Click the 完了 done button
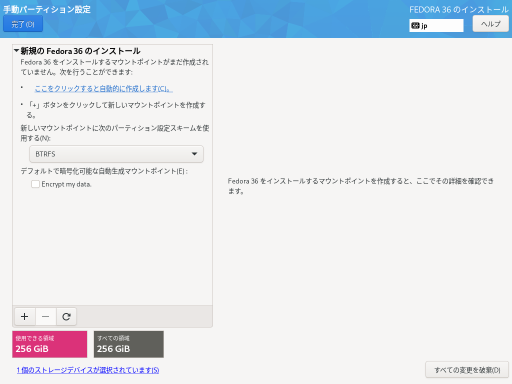Image resolution: width=512 pixels, height=384 pixels. (x=23, y=24)
